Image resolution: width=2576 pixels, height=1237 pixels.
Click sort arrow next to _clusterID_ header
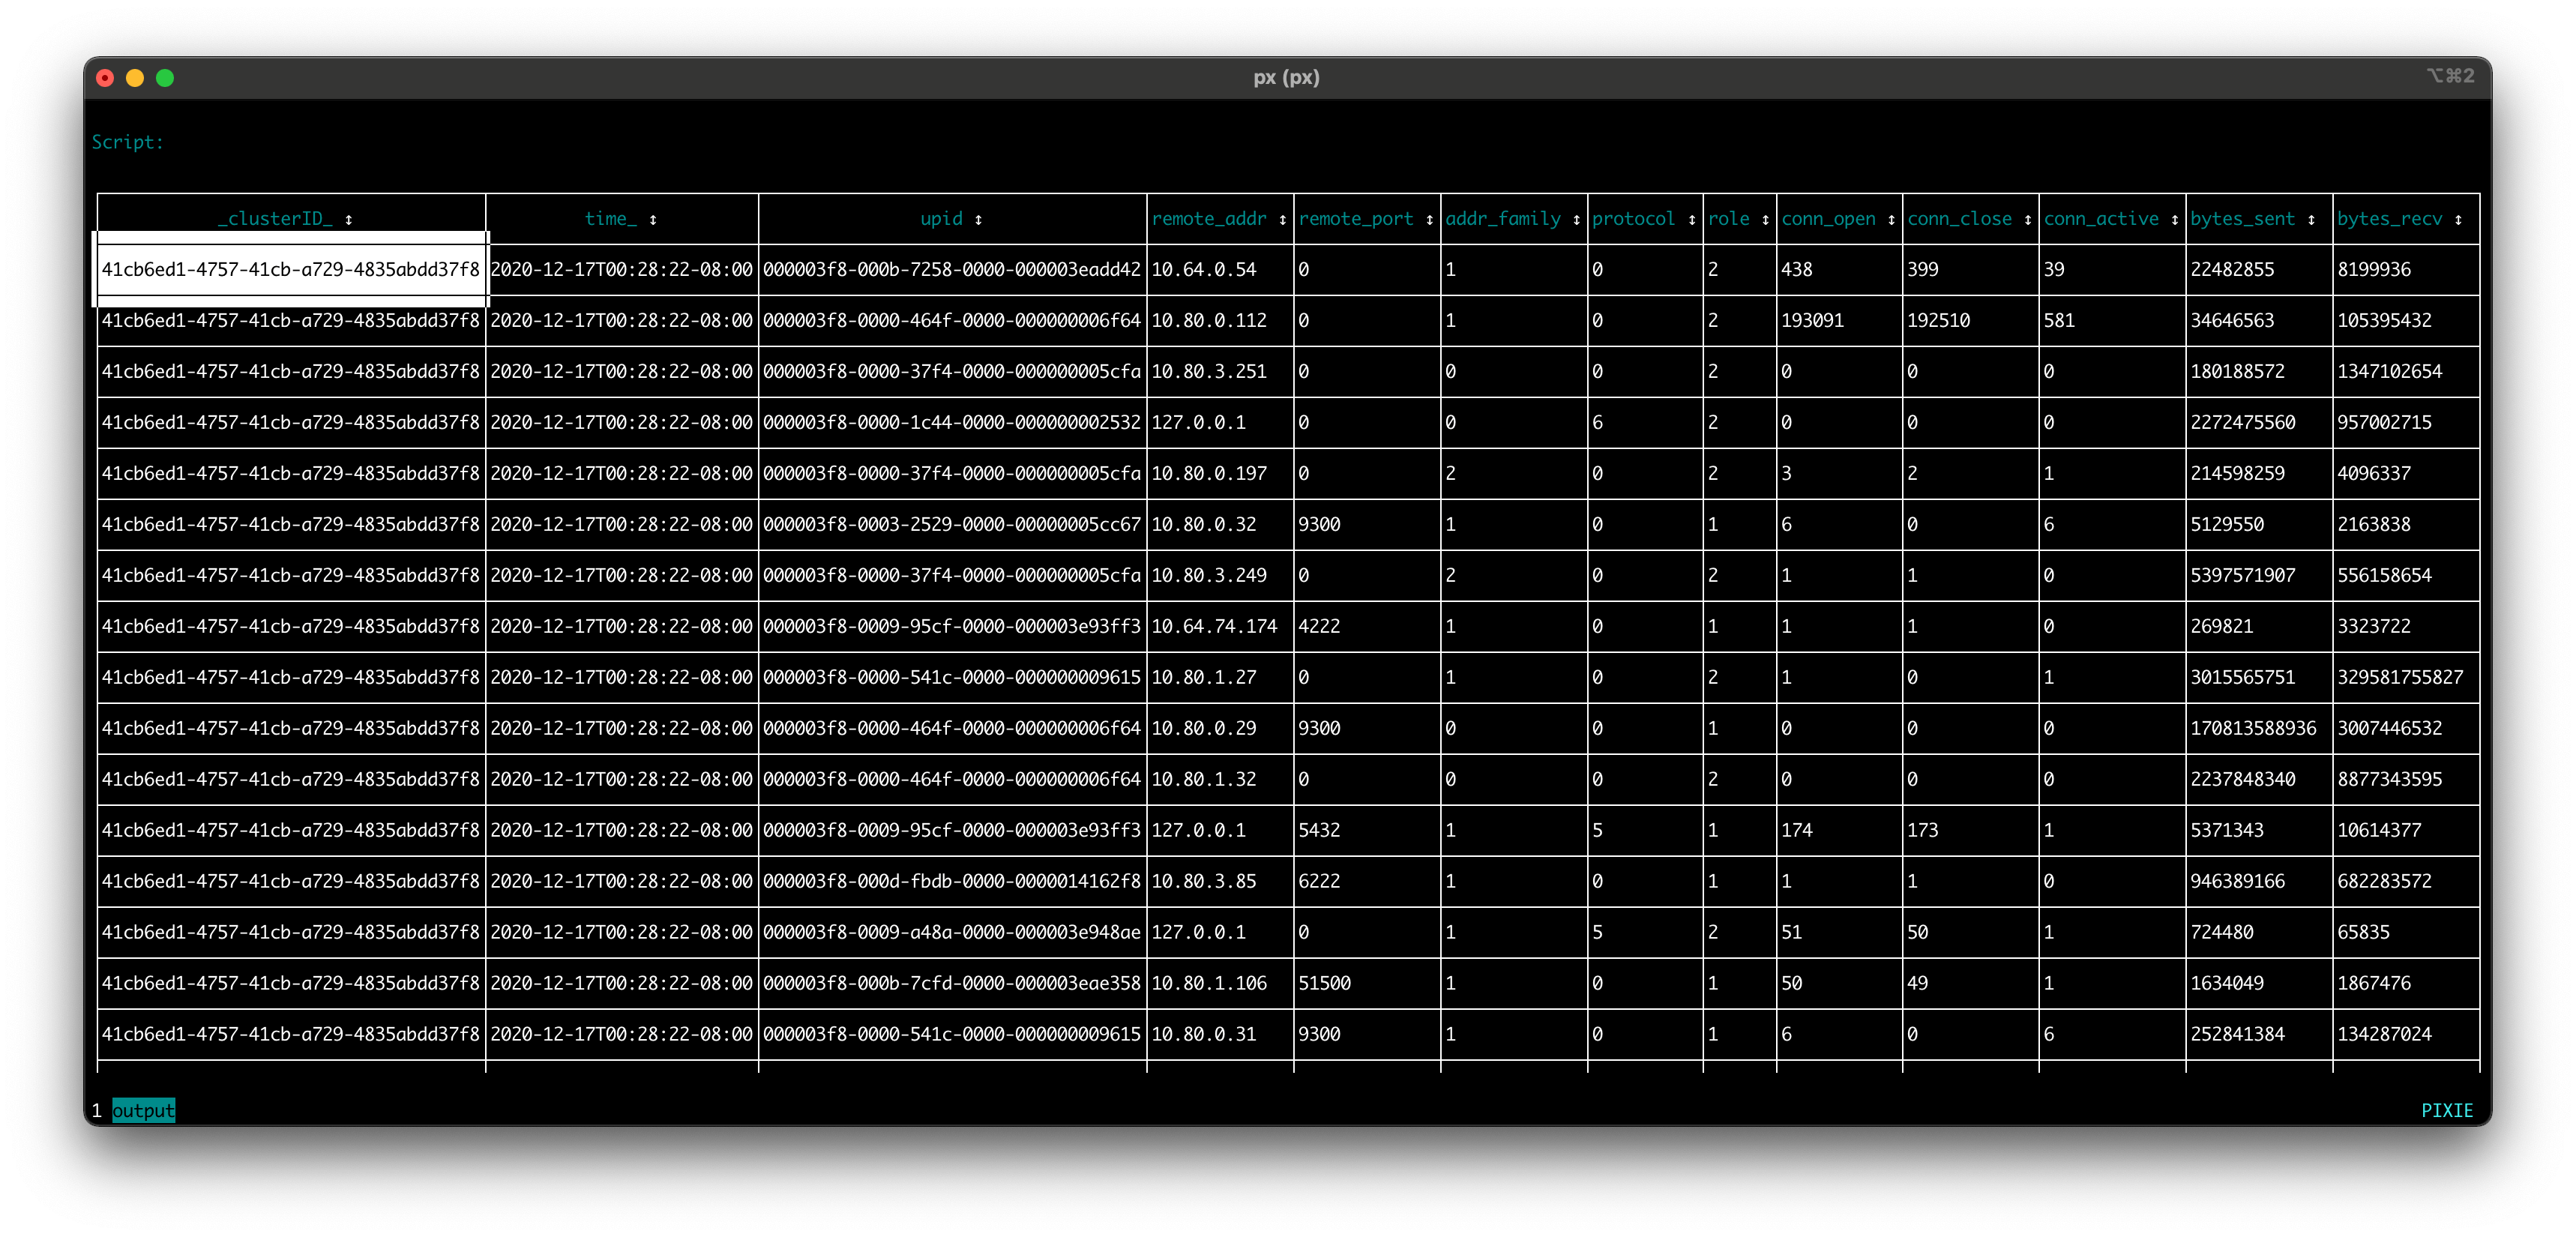pyautogui.click(x=349, y=220)
